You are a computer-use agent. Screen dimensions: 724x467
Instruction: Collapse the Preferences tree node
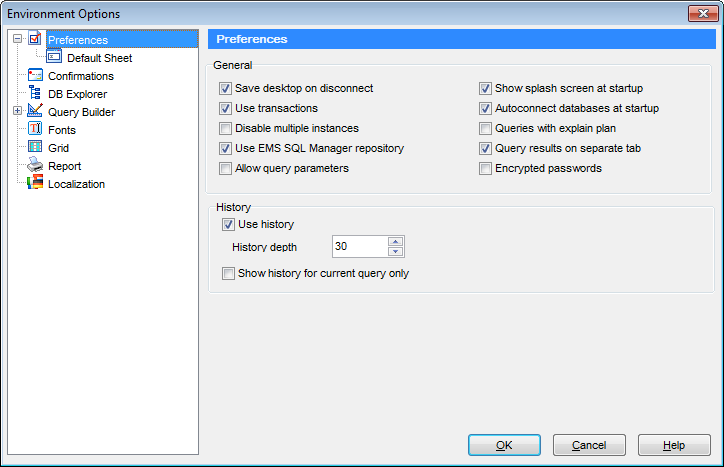point(17,40)
